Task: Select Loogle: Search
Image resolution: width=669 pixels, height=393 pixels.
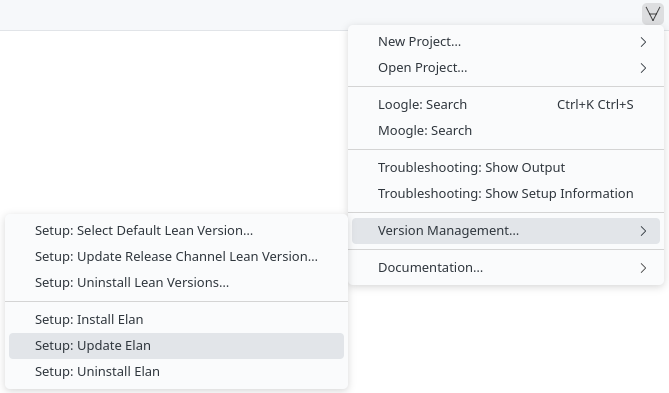Action: click(506, 105)
